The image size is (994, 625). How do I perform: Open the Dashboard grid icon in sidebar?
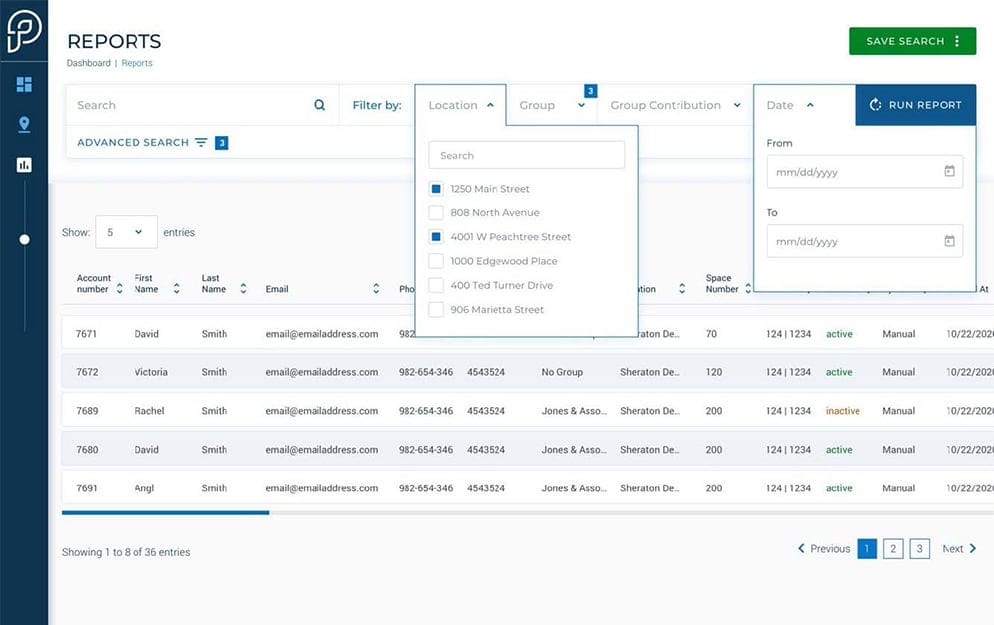(23, 84)
